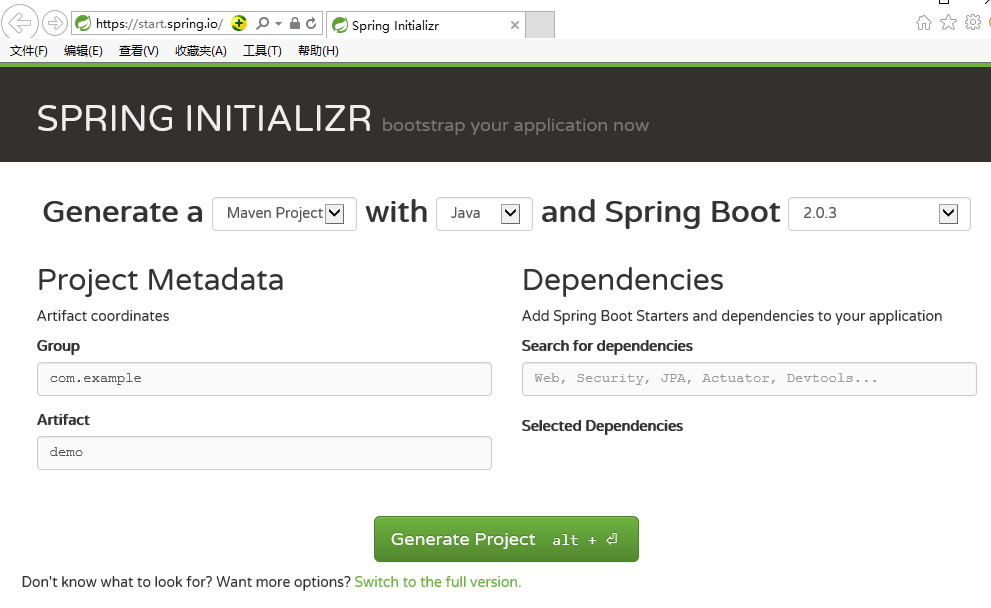Follow the Switch to the full version link
Image resolution: width=991 pixels, height=608 pixels.
[438, 582]
